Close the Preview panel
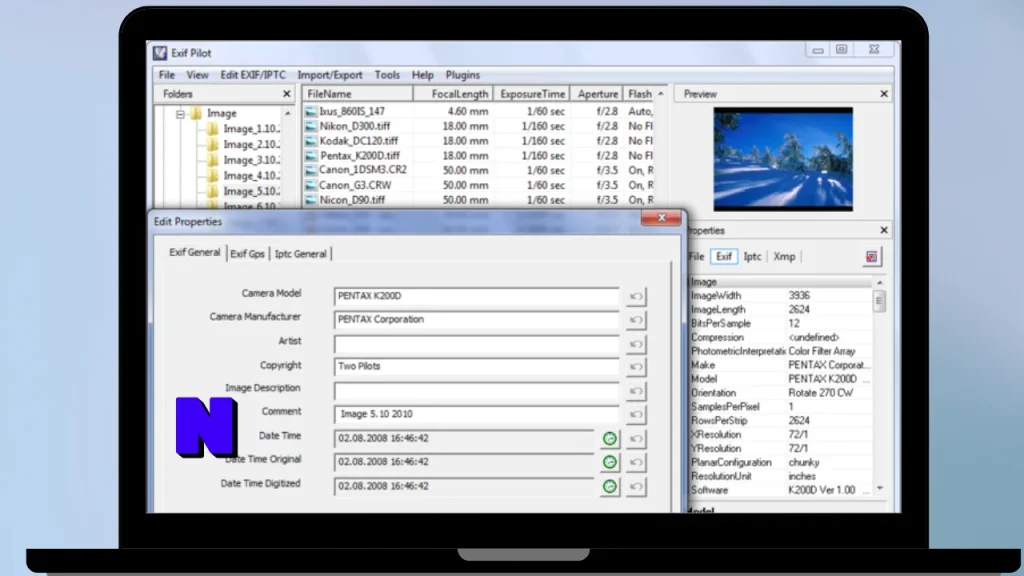This screenshot has height=576, width=1024. 884,94
